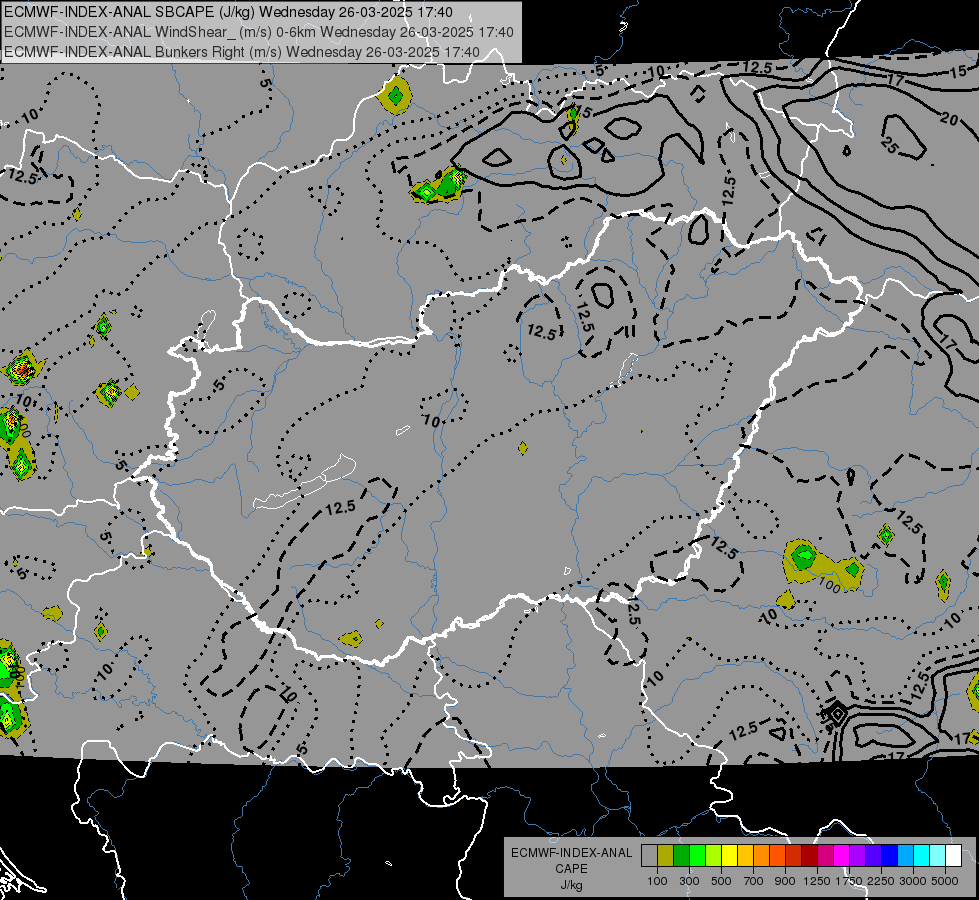Click the 700 legend scale value

tap(754, 881)
